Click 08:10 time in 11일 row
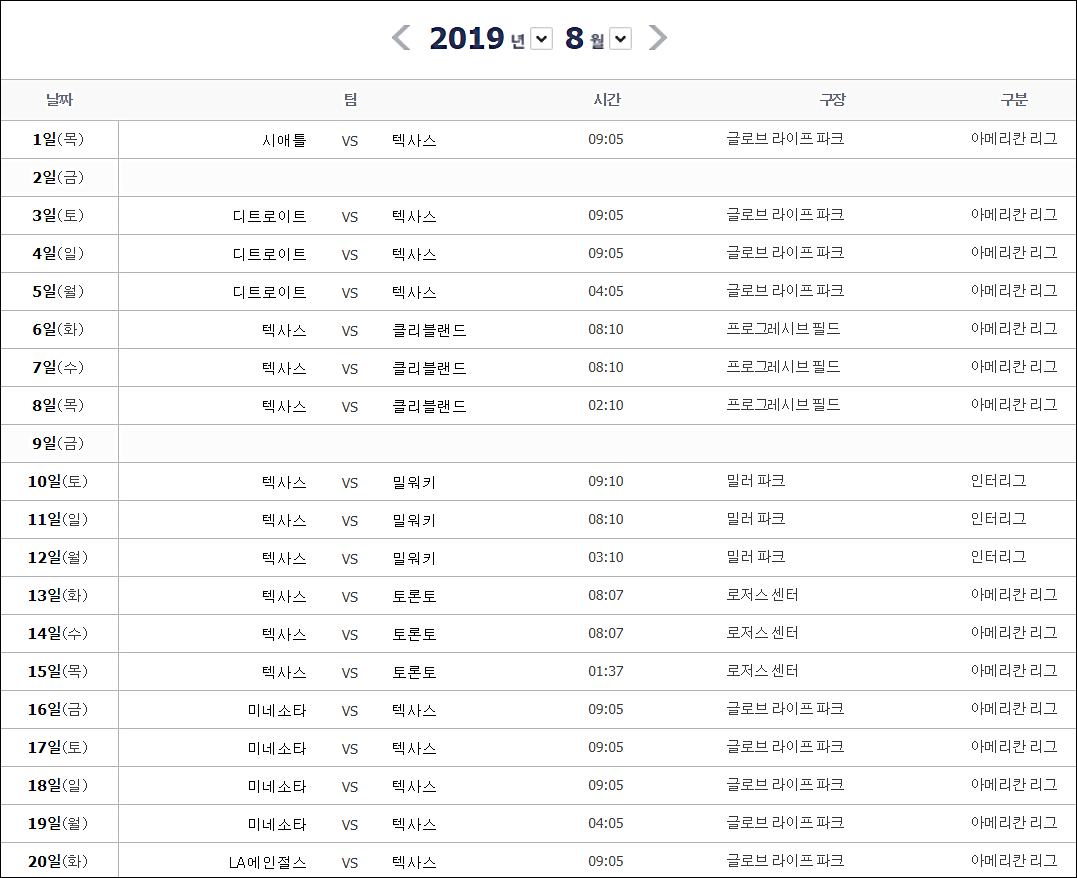1077x878 pixels. coord(606,519)
